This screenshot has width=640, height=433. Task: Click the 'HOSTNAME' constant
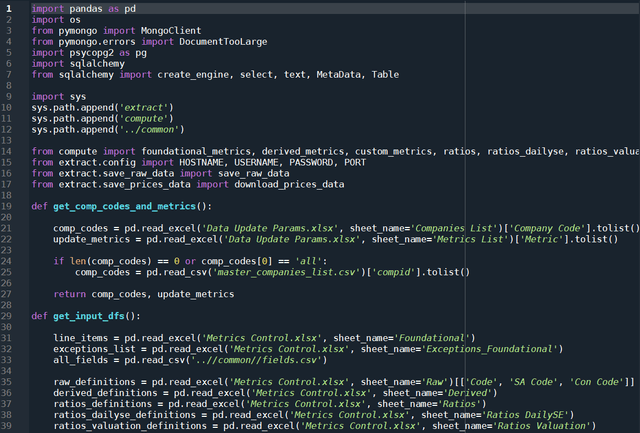click(x=201, y=162)
